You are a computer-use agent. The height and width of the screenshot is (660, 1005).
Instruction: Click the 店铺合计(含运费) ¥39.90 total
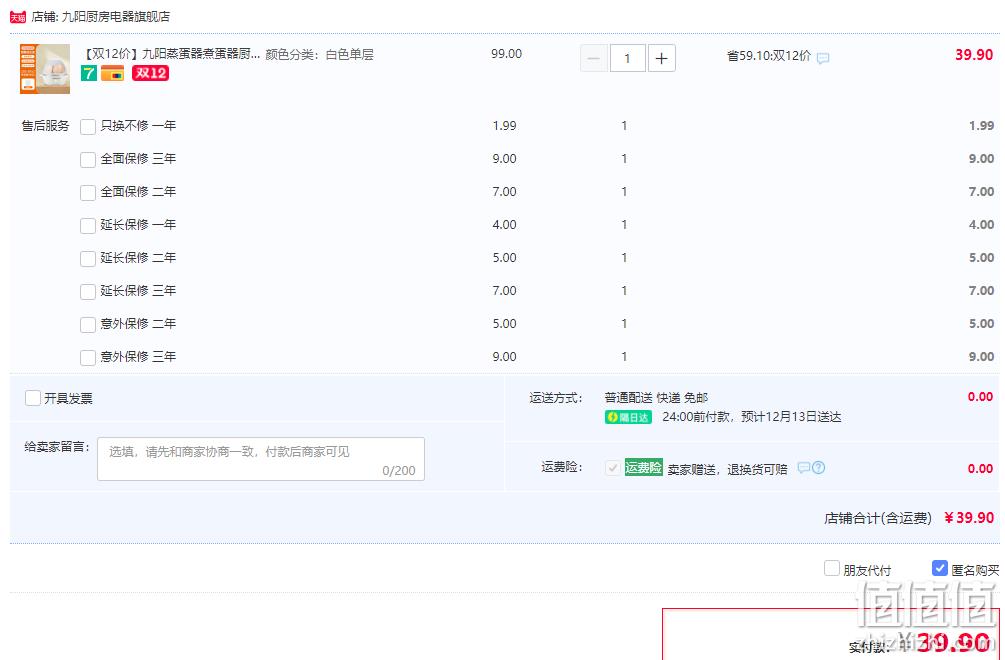[x=909, y=518]
